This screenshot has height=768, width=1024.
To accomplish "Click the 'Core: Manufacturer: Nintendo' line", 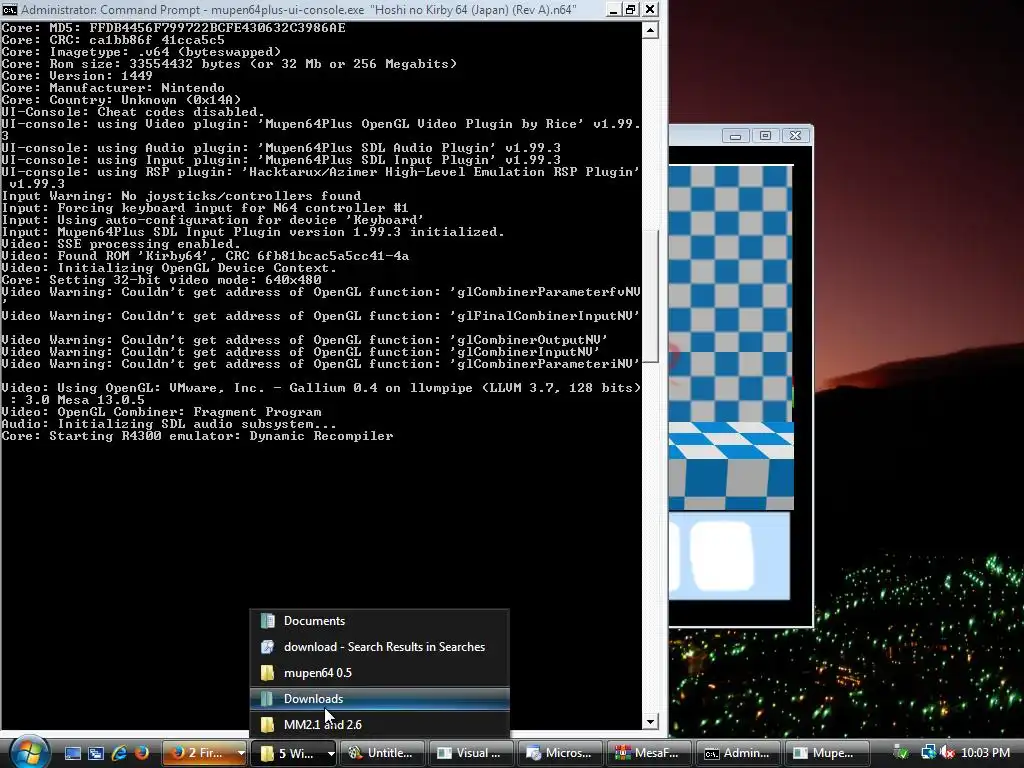I will 113,88.
